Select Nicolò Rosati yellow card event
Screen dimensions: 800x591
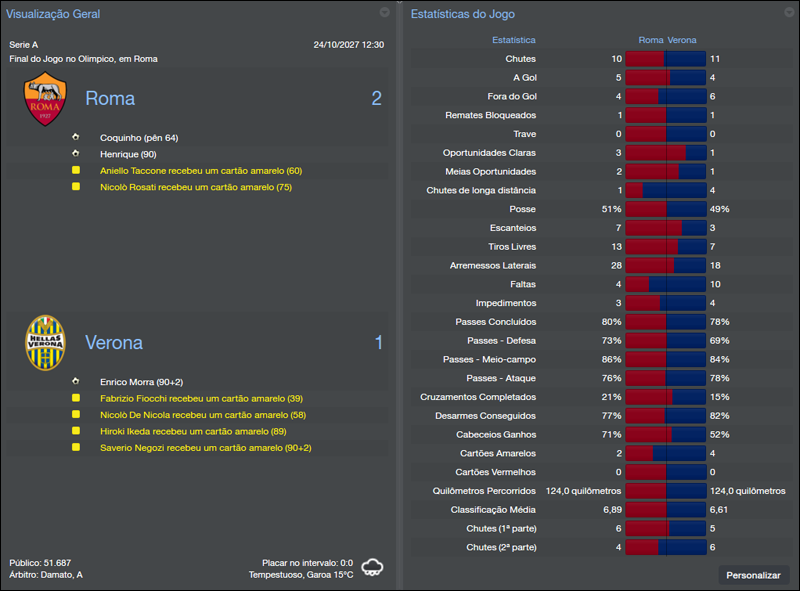coord(196,187)
